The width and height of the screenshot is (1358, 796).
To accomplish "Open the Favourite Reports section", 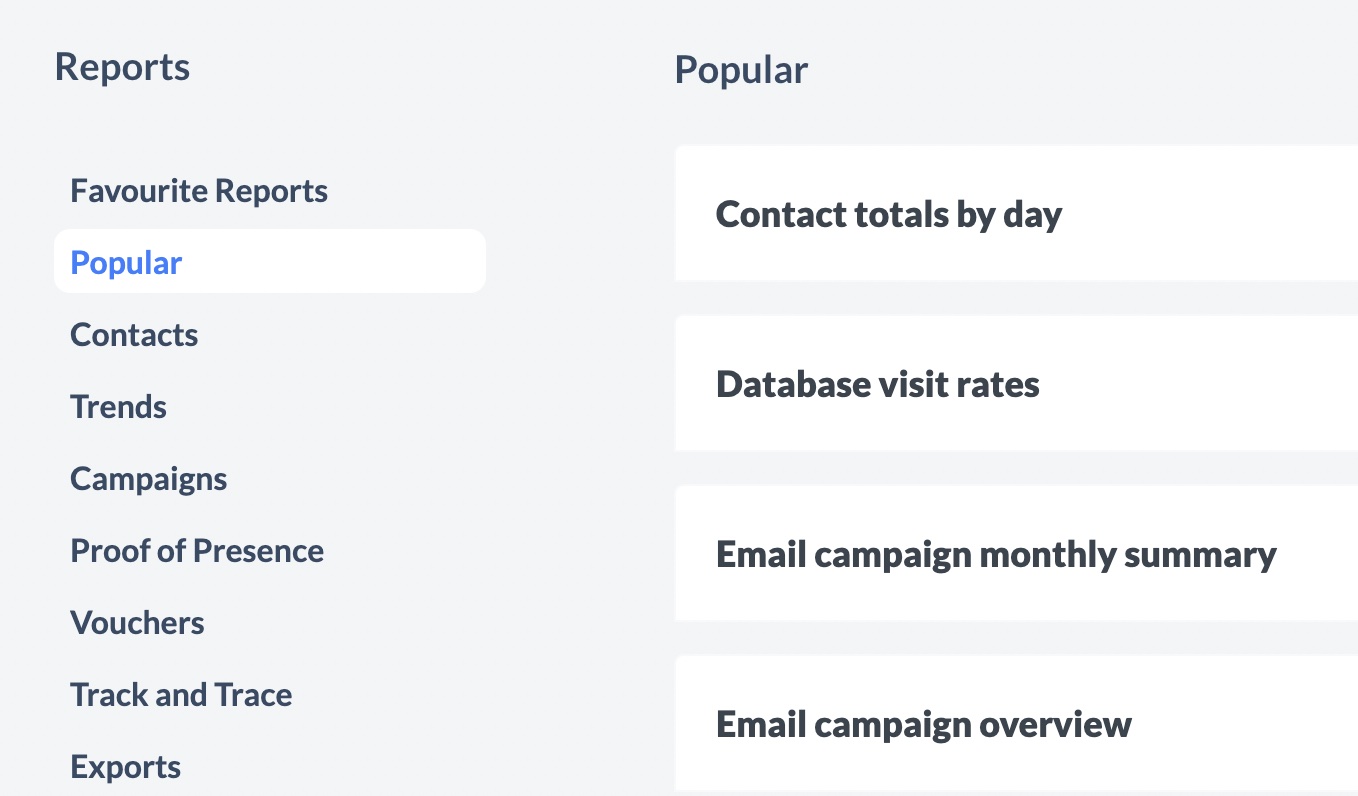I will (199, 191).
